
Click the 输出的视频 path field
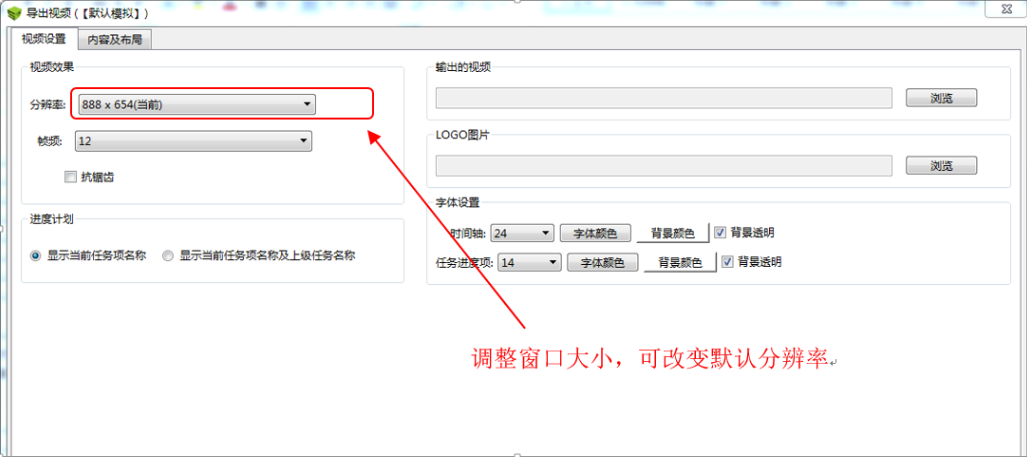click(x=664, y=98)
